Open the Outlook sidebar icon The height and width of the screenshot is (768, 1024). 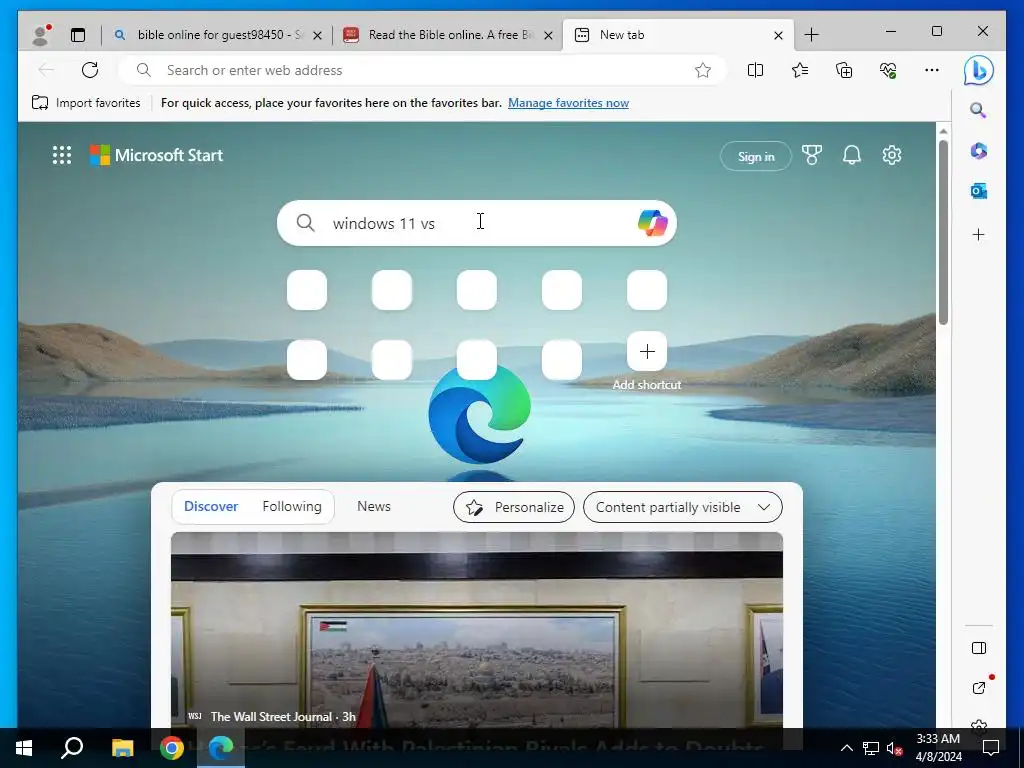[x=978, y=191]
